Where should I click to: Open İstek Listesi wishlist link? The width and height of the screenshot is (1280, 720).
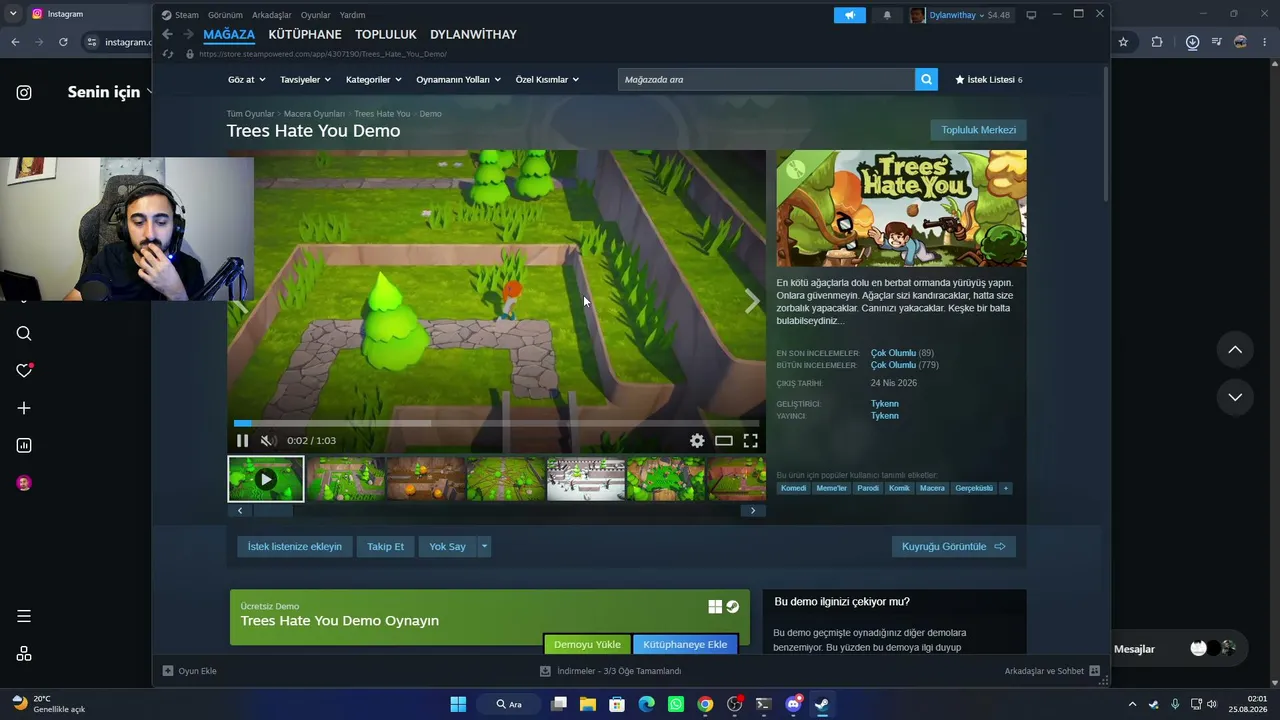(988, 79)
